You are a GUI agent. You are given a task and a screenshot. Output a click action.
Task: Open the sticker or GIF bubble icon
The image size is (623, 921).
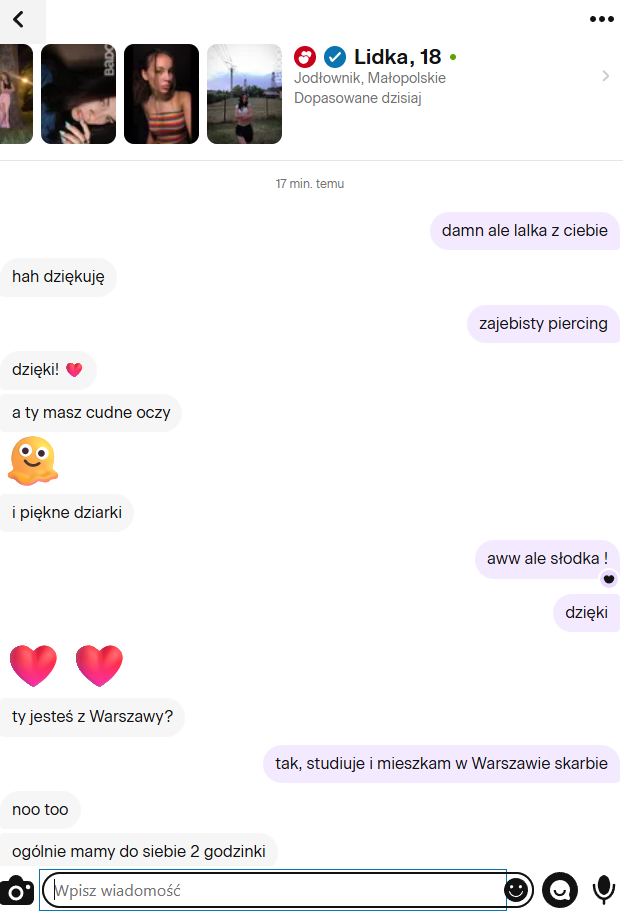point(560,890)
